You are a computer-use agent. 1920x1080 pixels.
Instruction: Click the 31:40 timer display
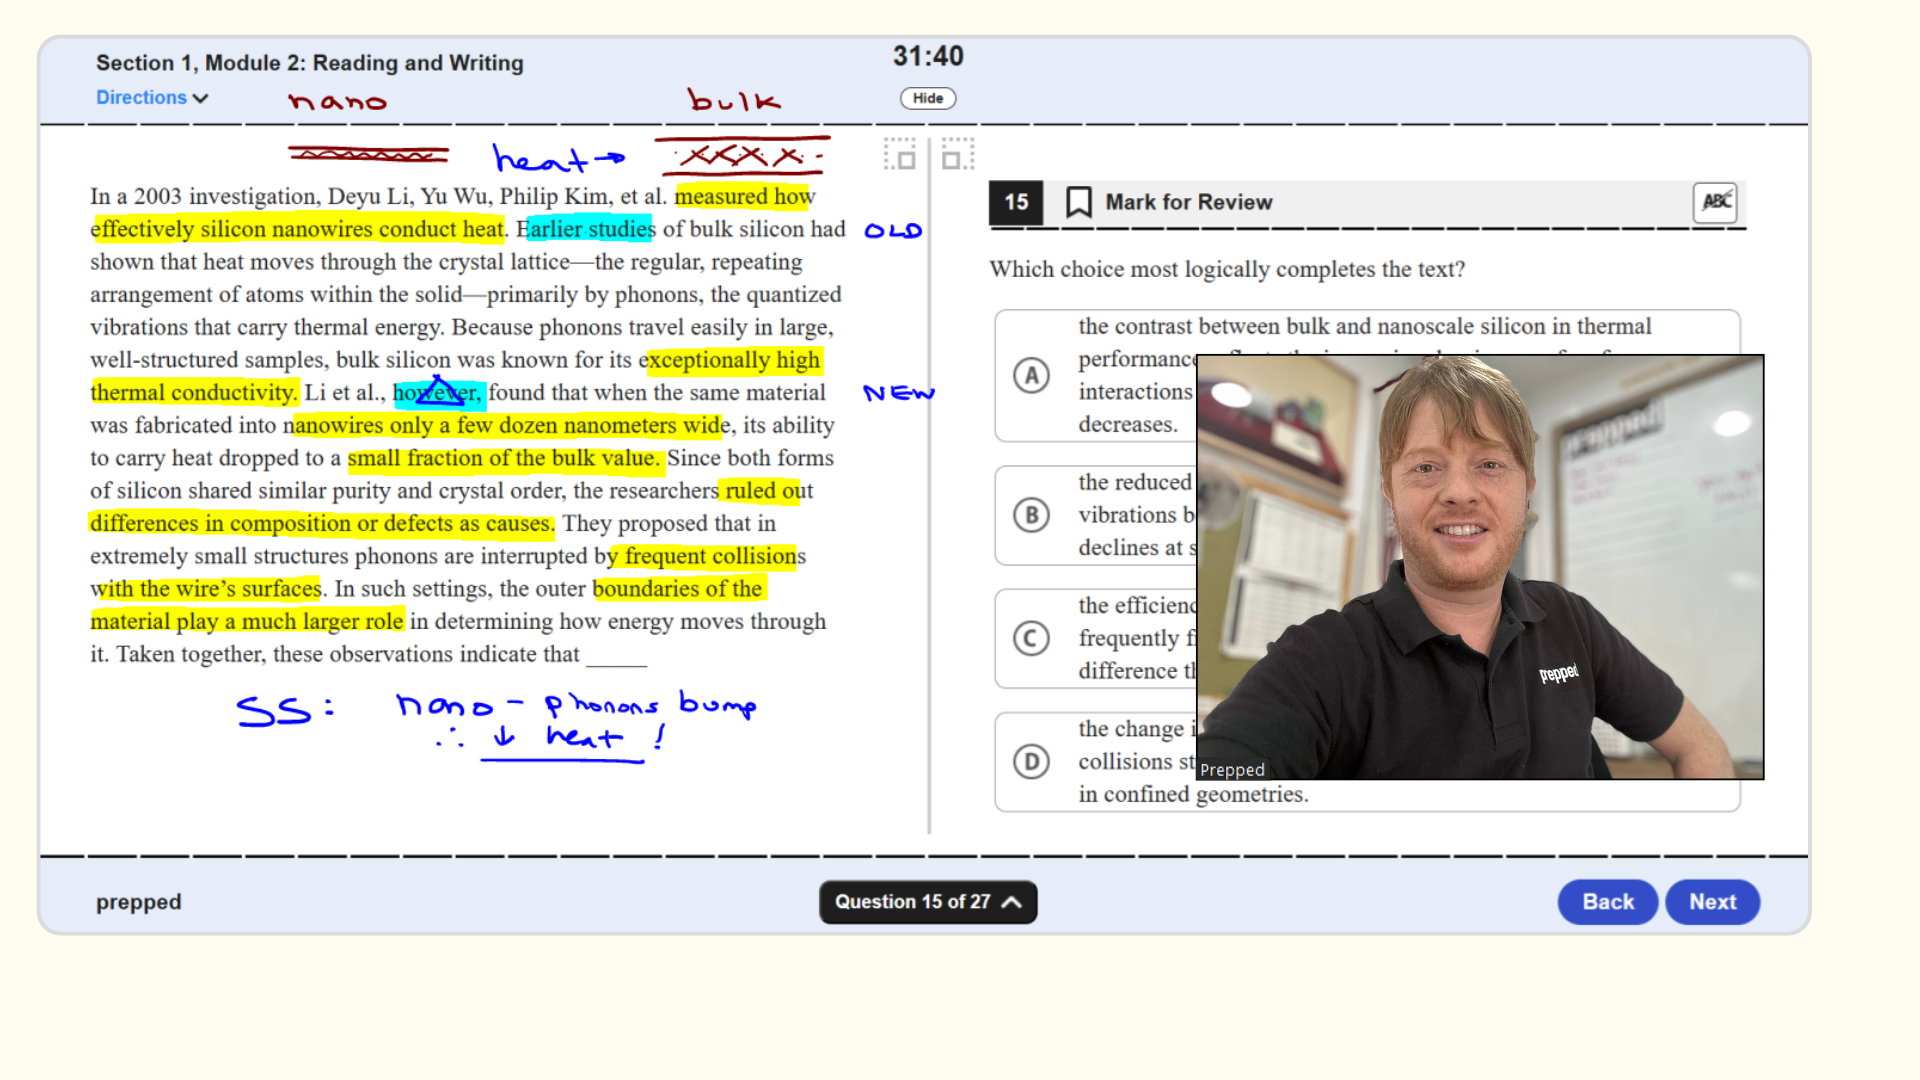[x=928, y=56]
